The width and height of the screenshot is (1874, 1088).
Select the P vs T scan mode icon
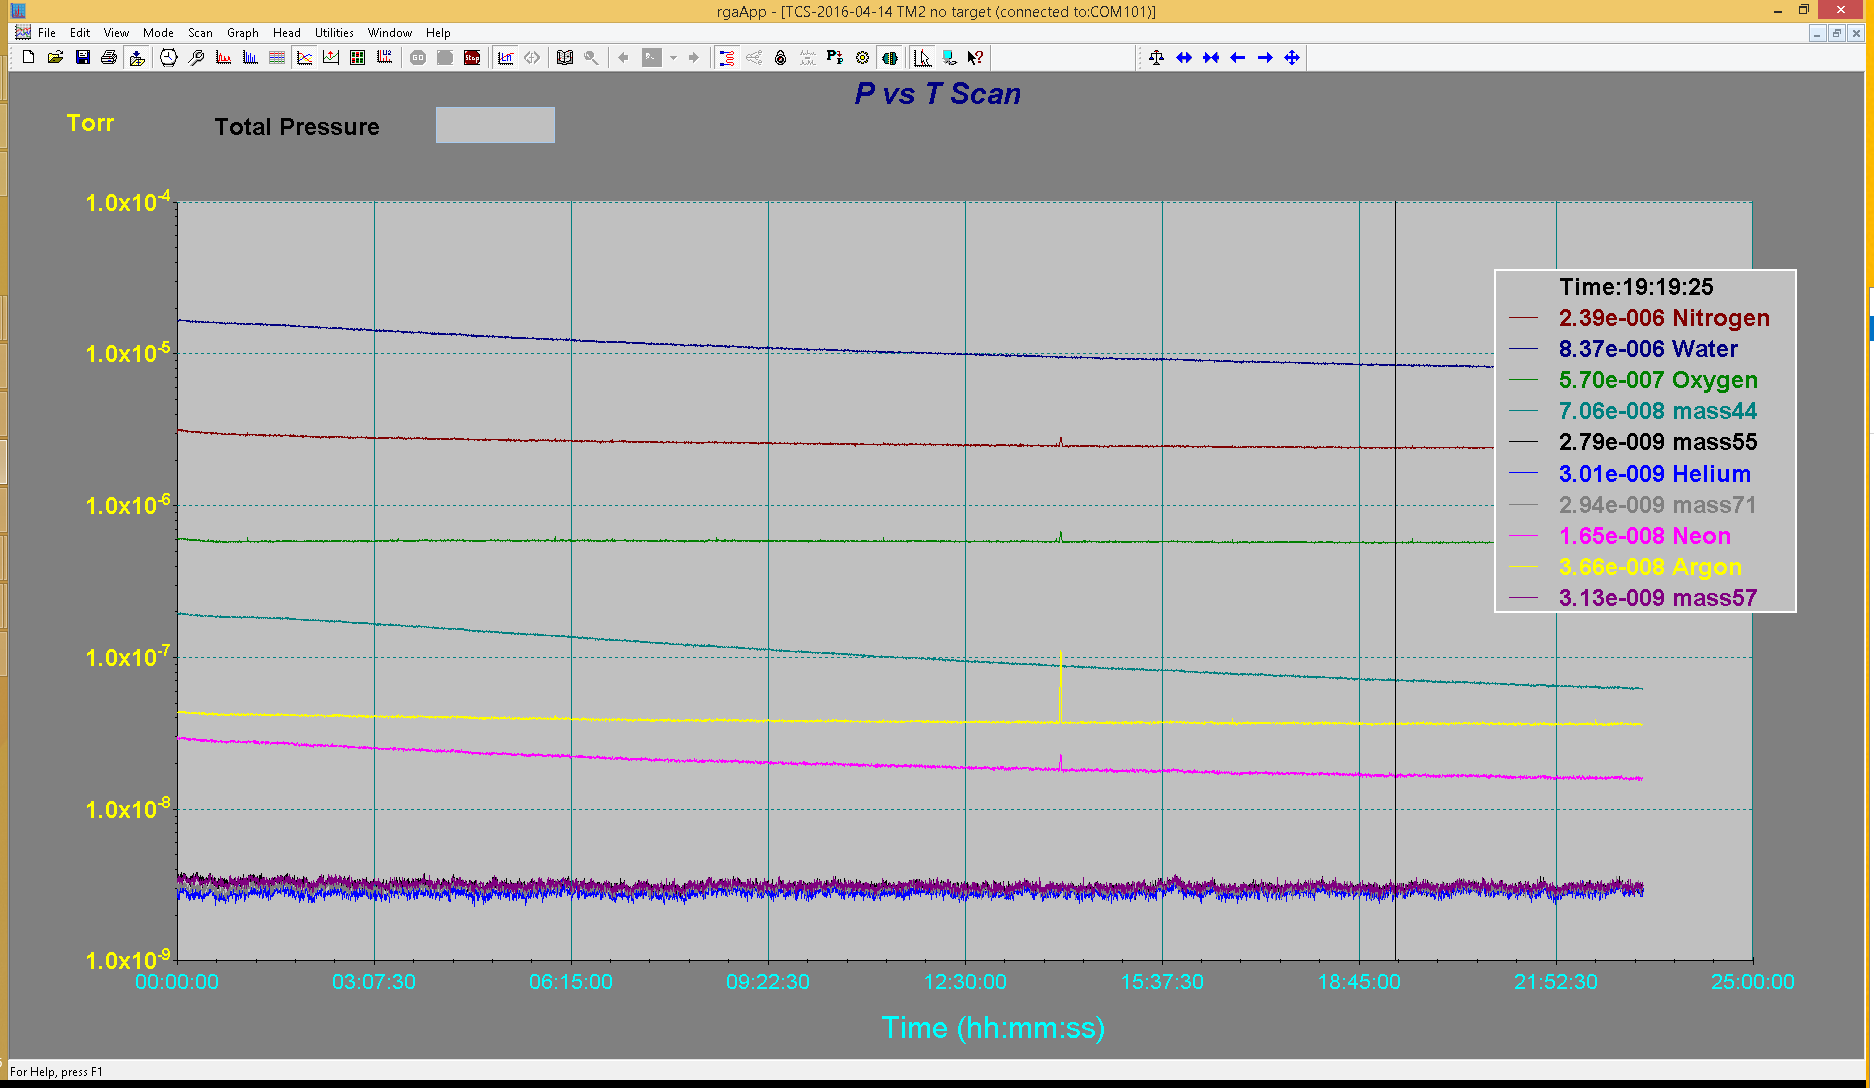(304, 58)
